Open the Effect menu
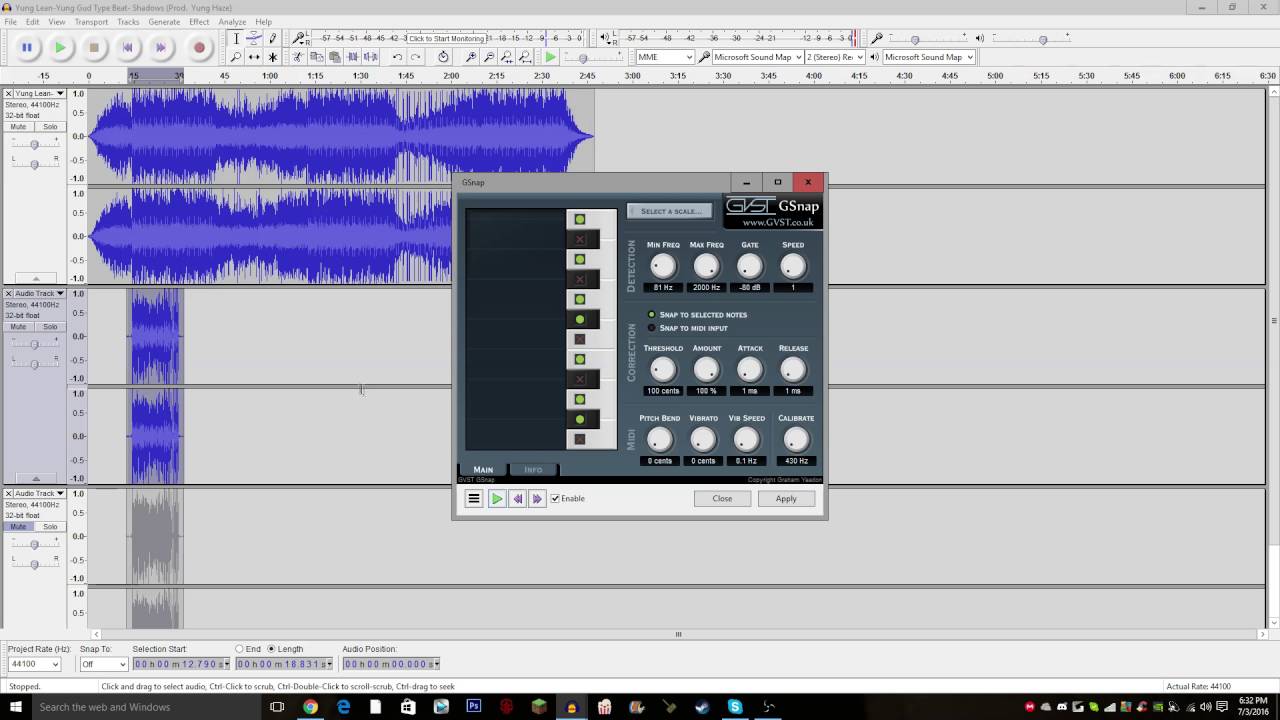 pyautogui.click(x=199, y=21)
